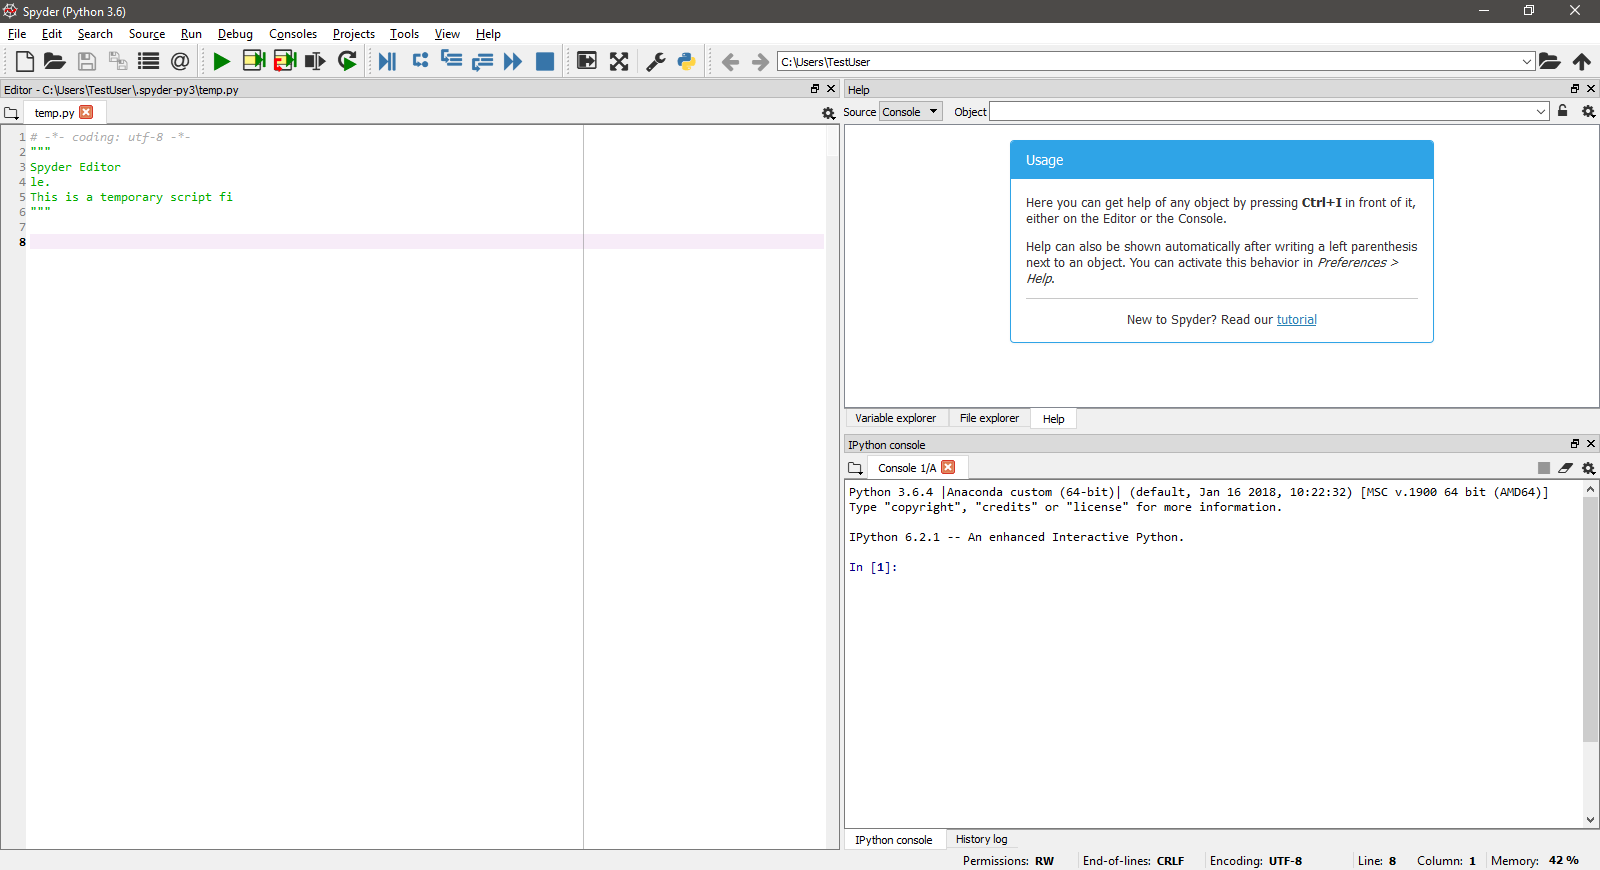Select the IPython console bottom tab
The image size is (1600, 870).
coord(894,840)
